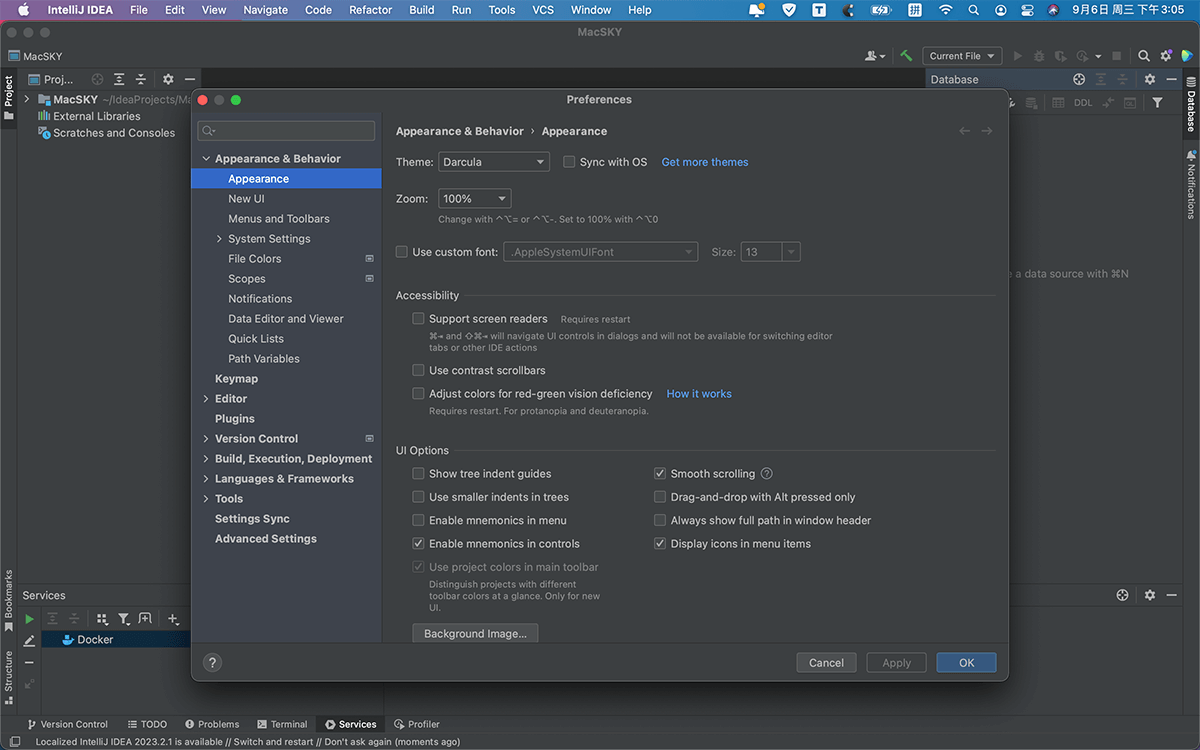
Task: Open the Refactor menu
Action: [370, 10]
